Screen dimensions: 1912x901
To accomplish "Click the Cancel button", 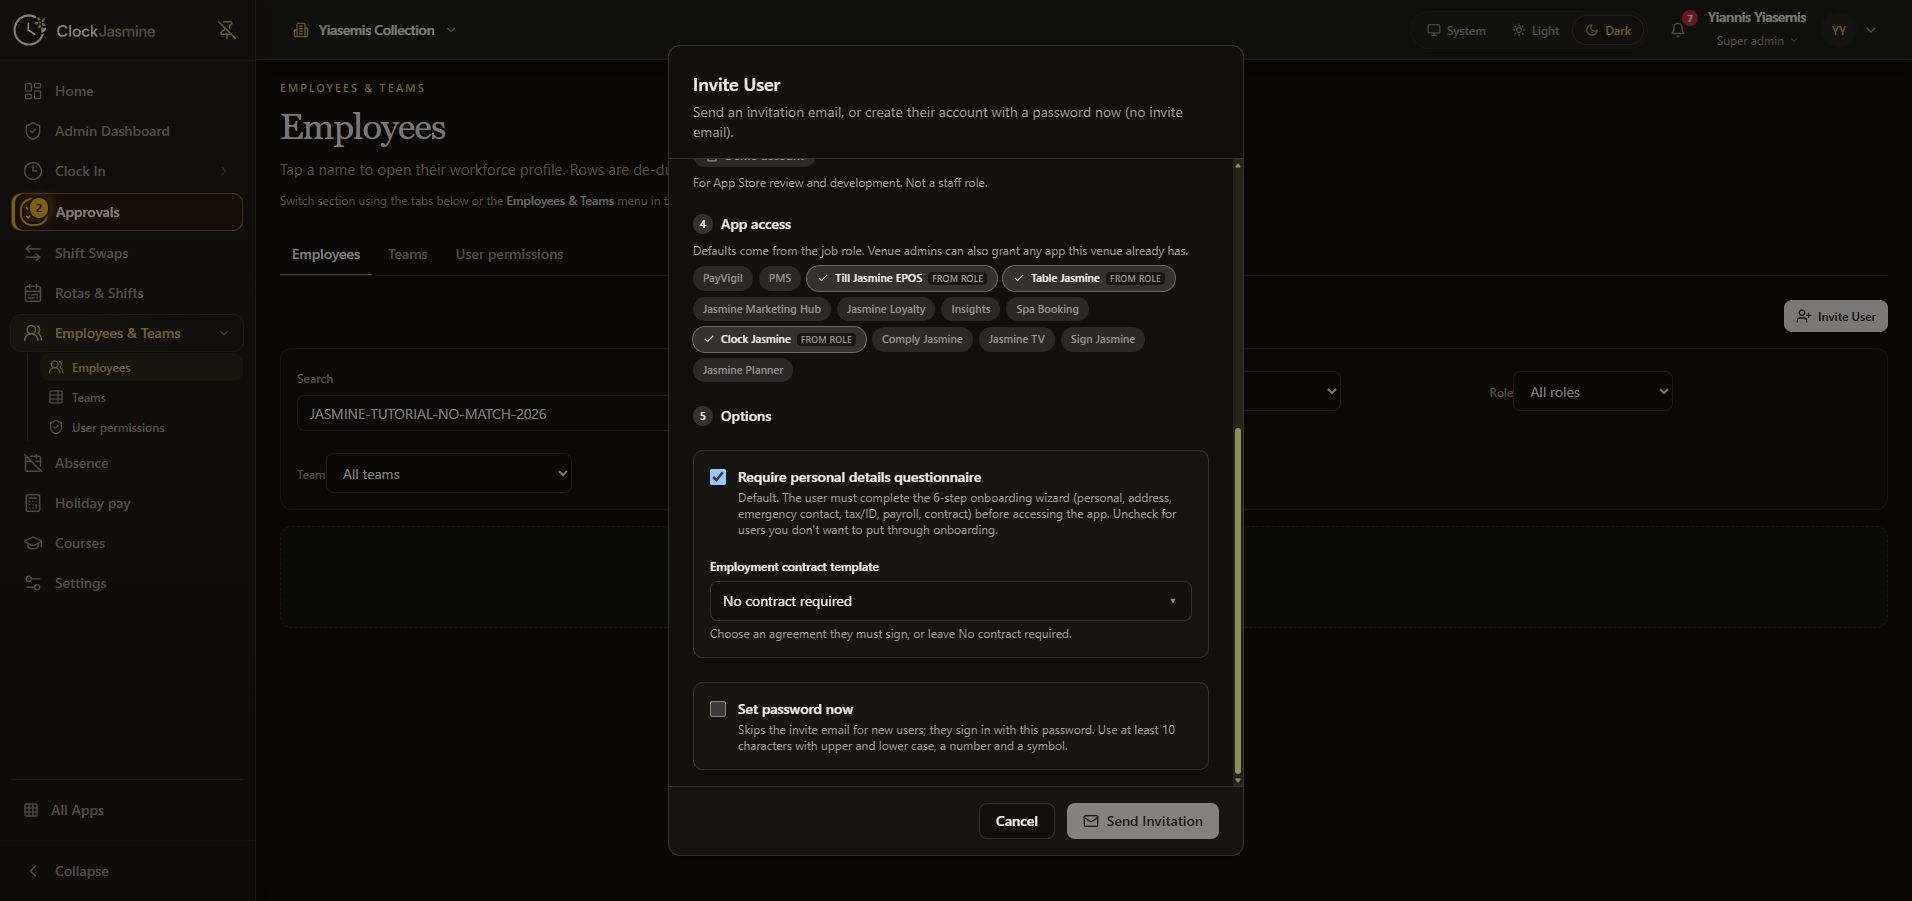I will click(x=1016, y=821).
